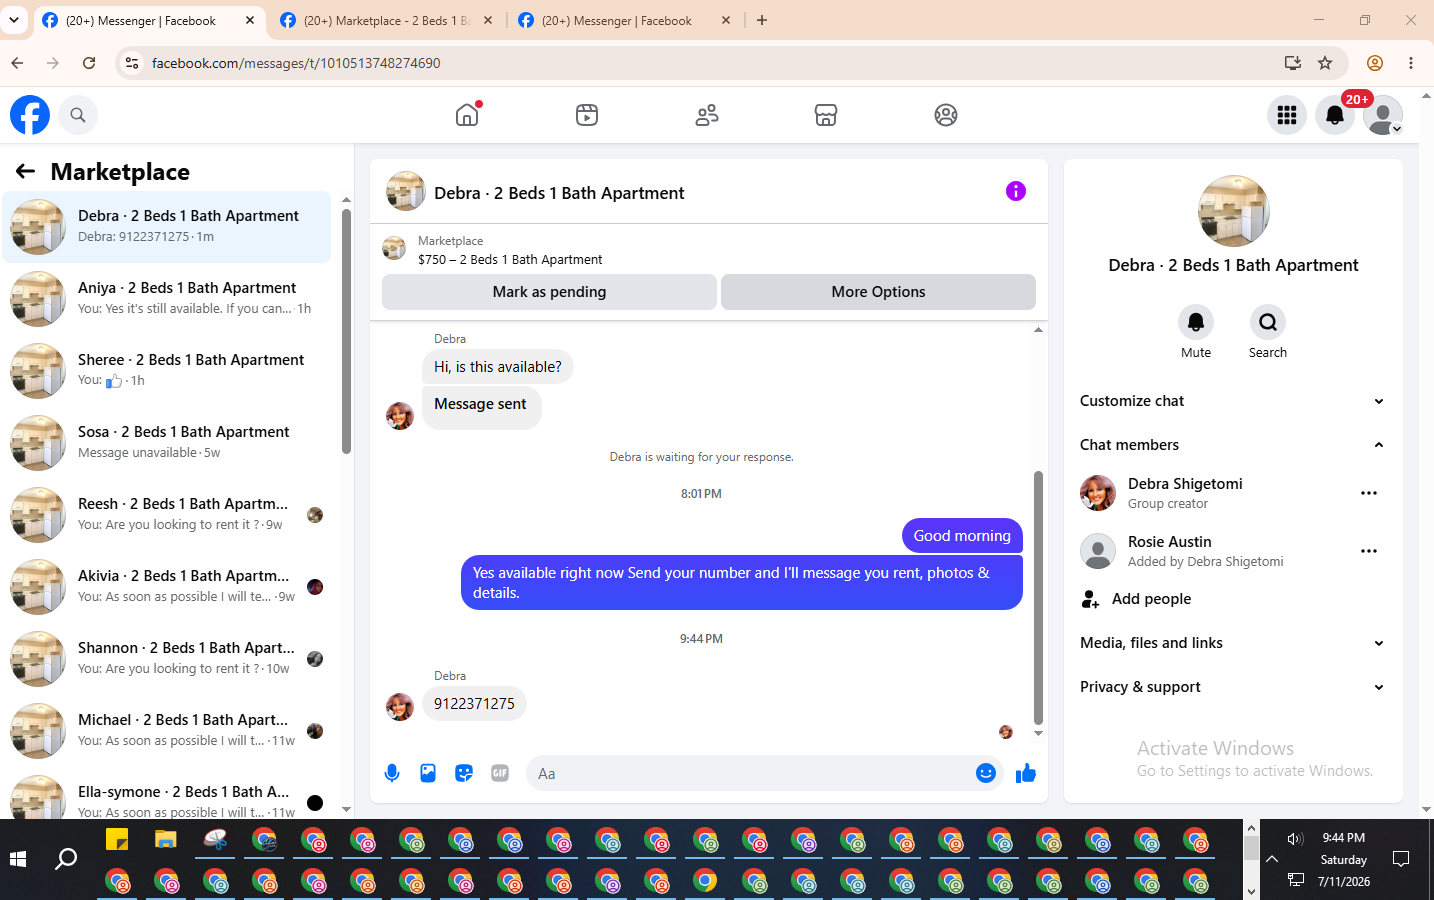Select the first Messenger tab
Screen dimensions: 1434x900
pos(149,20)
